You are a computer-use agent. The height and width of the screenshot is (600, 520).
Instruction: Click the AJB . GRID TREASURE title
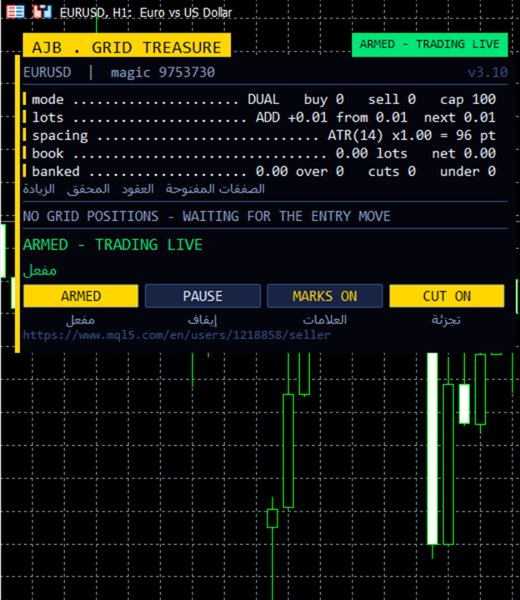[127, 46]
